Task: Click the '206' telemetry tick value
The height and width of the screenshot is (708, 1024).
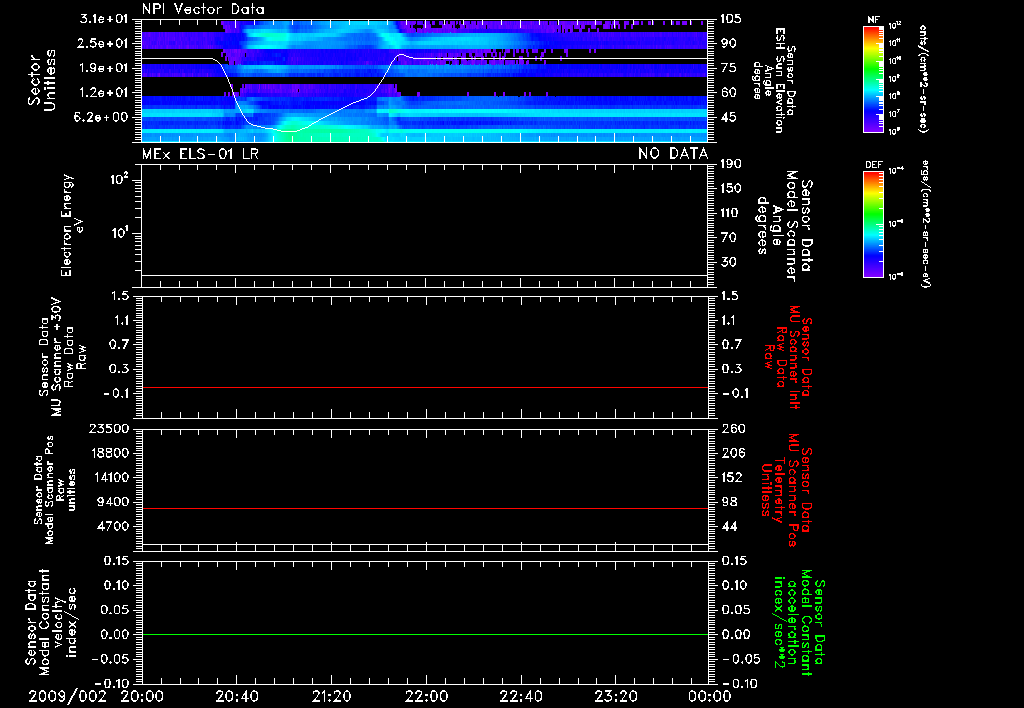Action: point(731,453)
